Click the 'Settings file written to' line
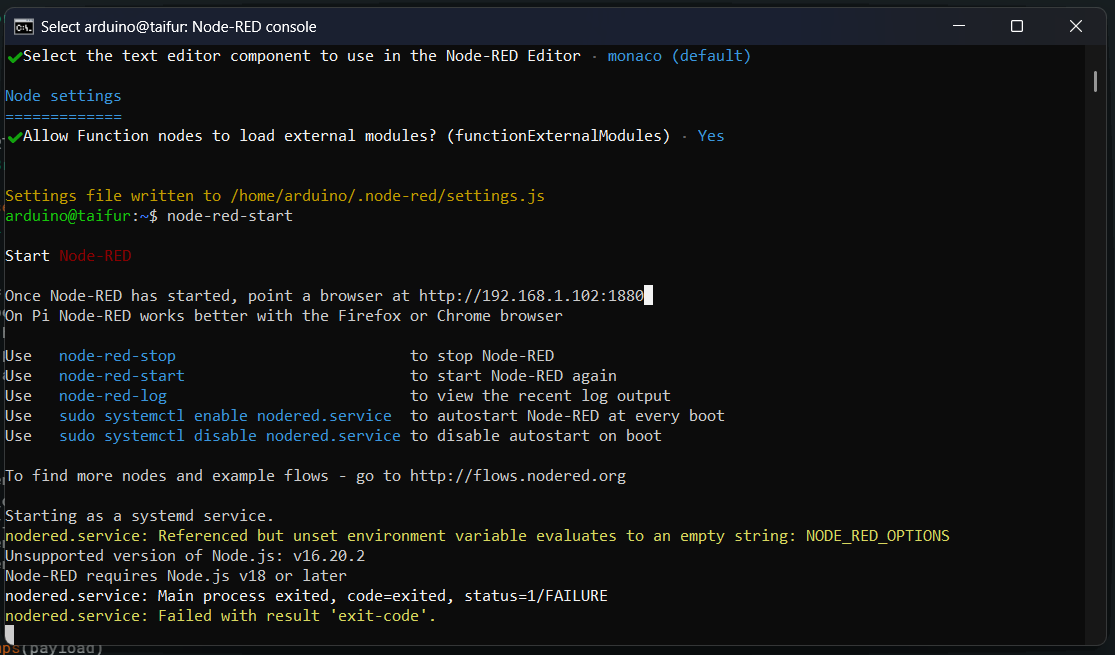This screenshot has height=655, width=1115. (x=274, y=196)
